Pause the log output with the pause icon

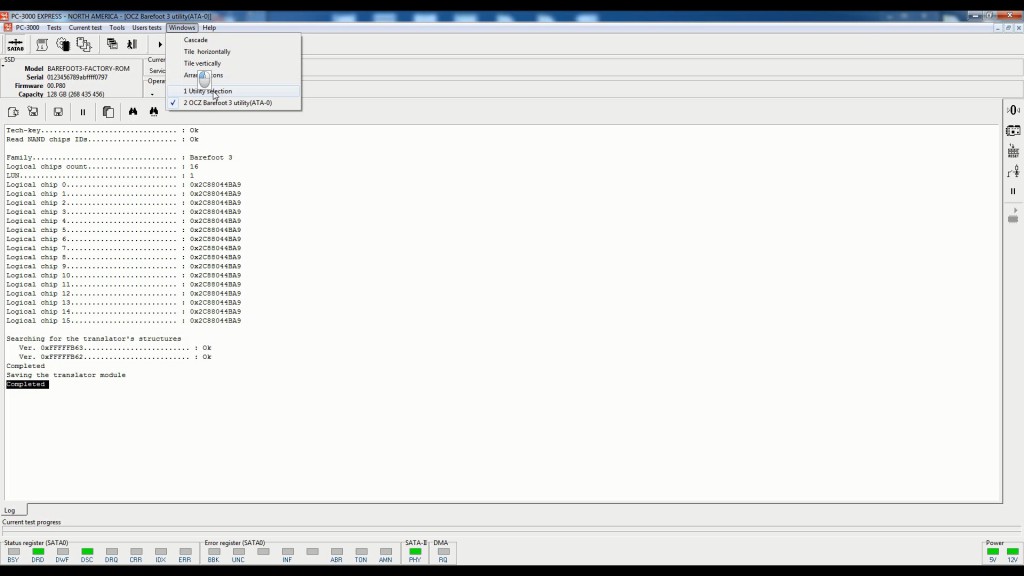pyautogui.click(x=84, y=111)
